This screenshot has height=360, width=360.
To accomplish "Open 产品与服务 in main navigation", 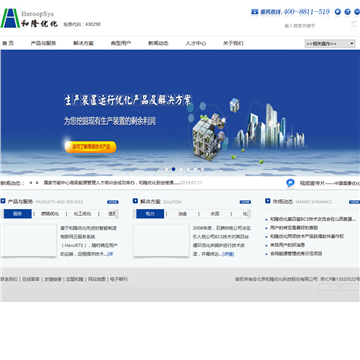I will click(x=43, y=43).
